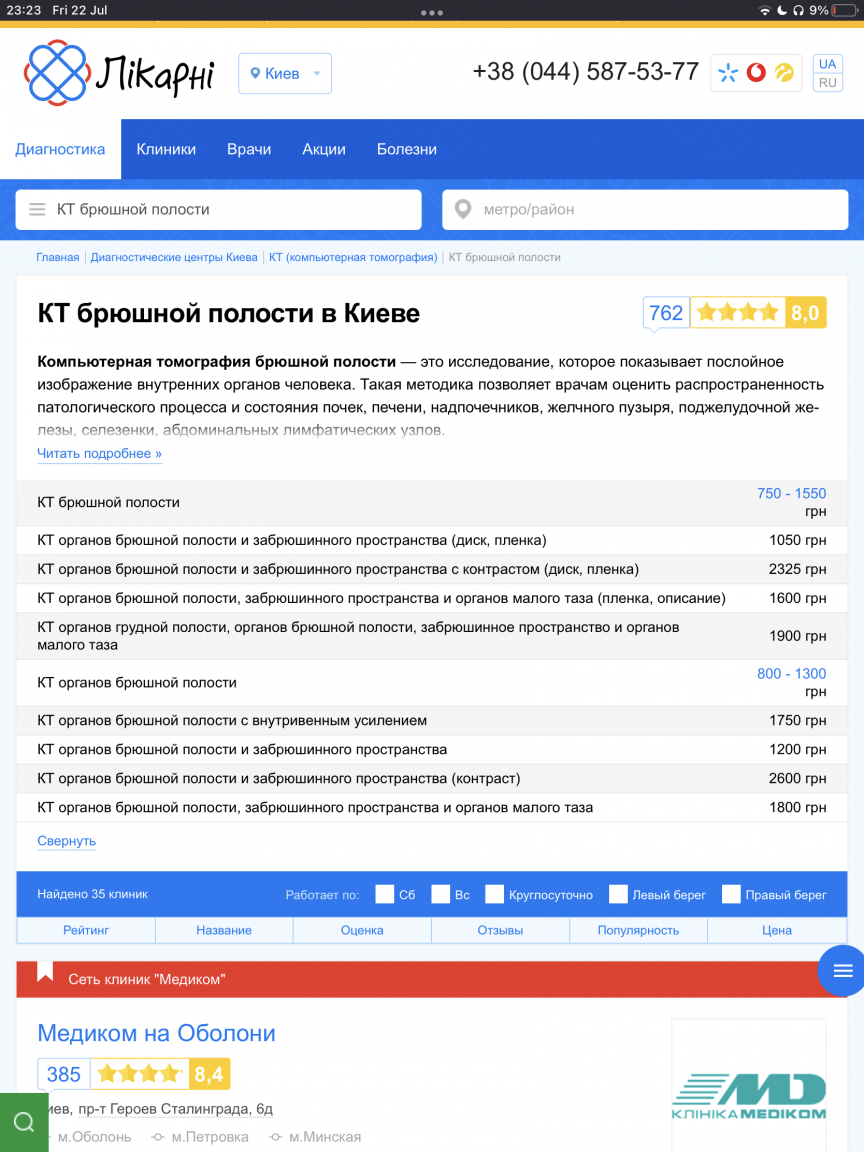Open the green search button
864x1152 pixels.
(x=24, y=1123)
